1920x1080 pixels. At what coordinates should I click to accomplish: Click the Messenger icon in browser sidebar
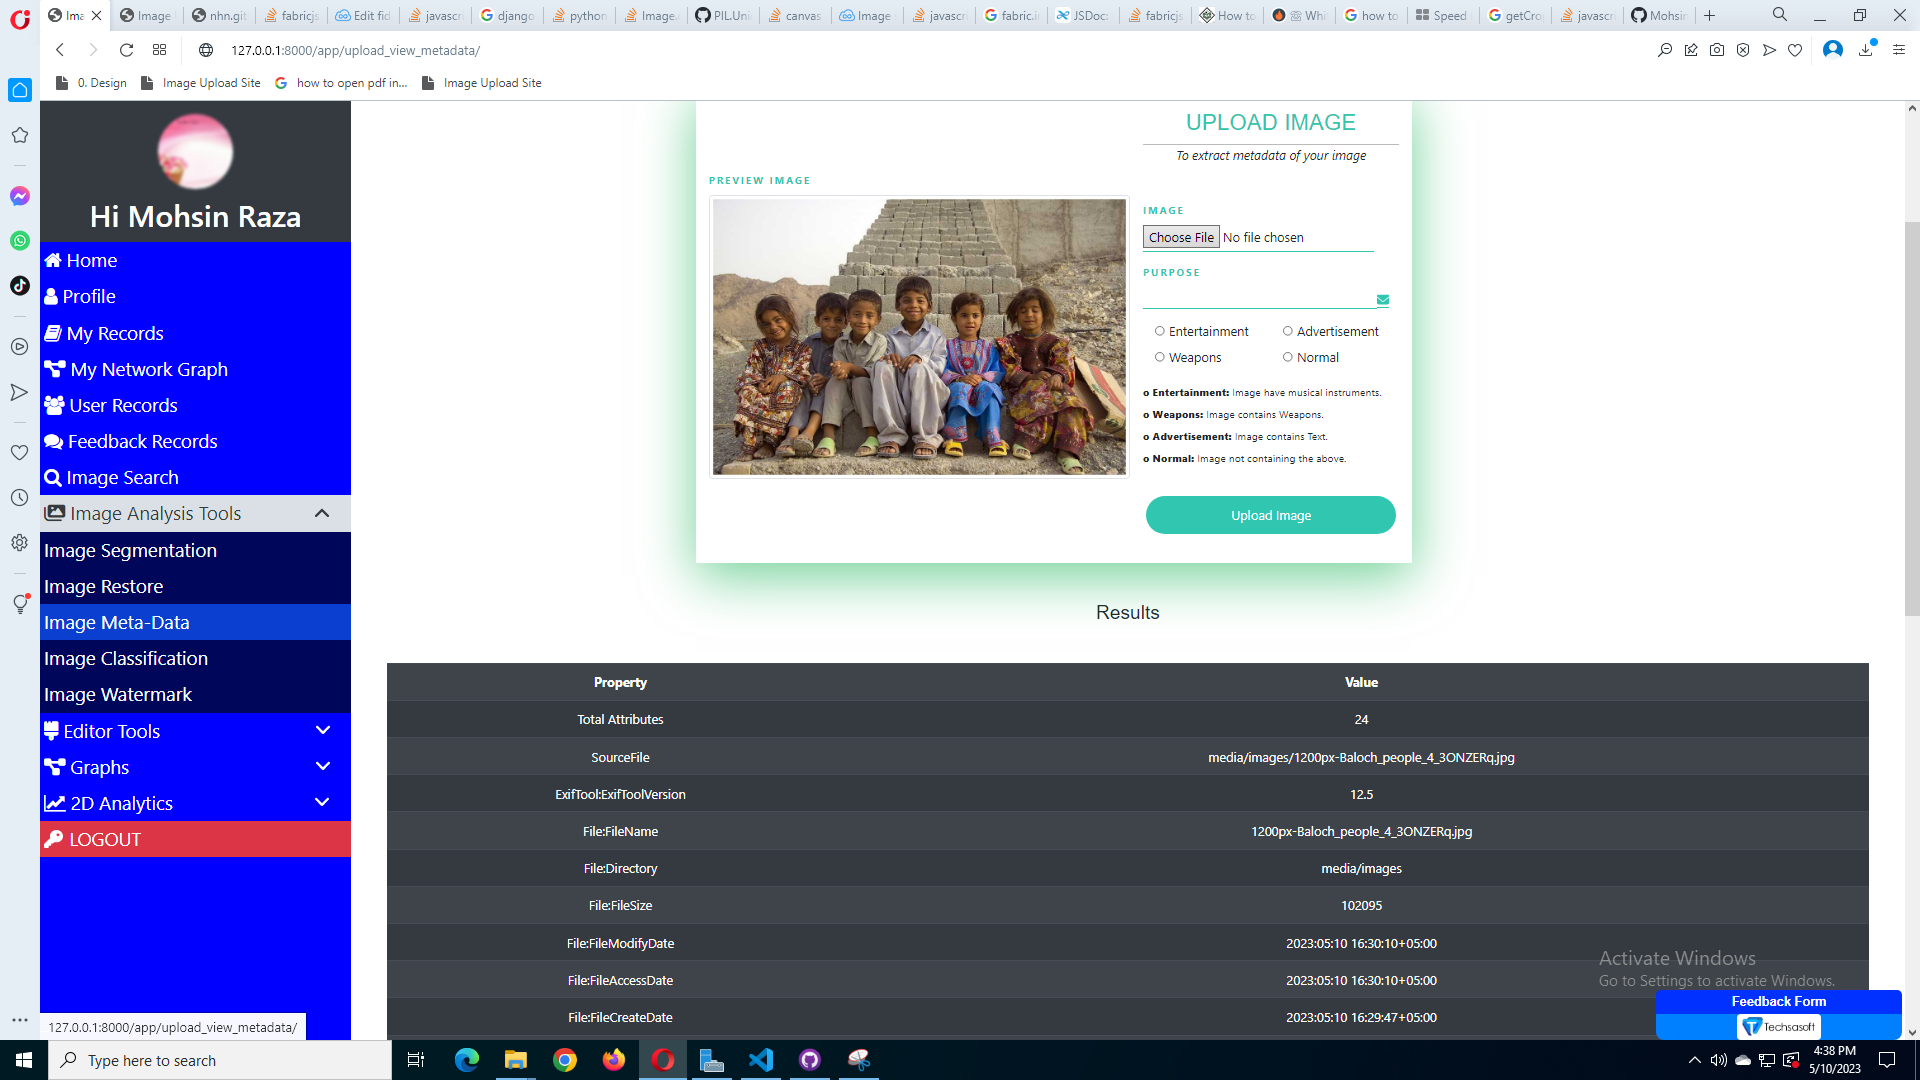(19, 196)
